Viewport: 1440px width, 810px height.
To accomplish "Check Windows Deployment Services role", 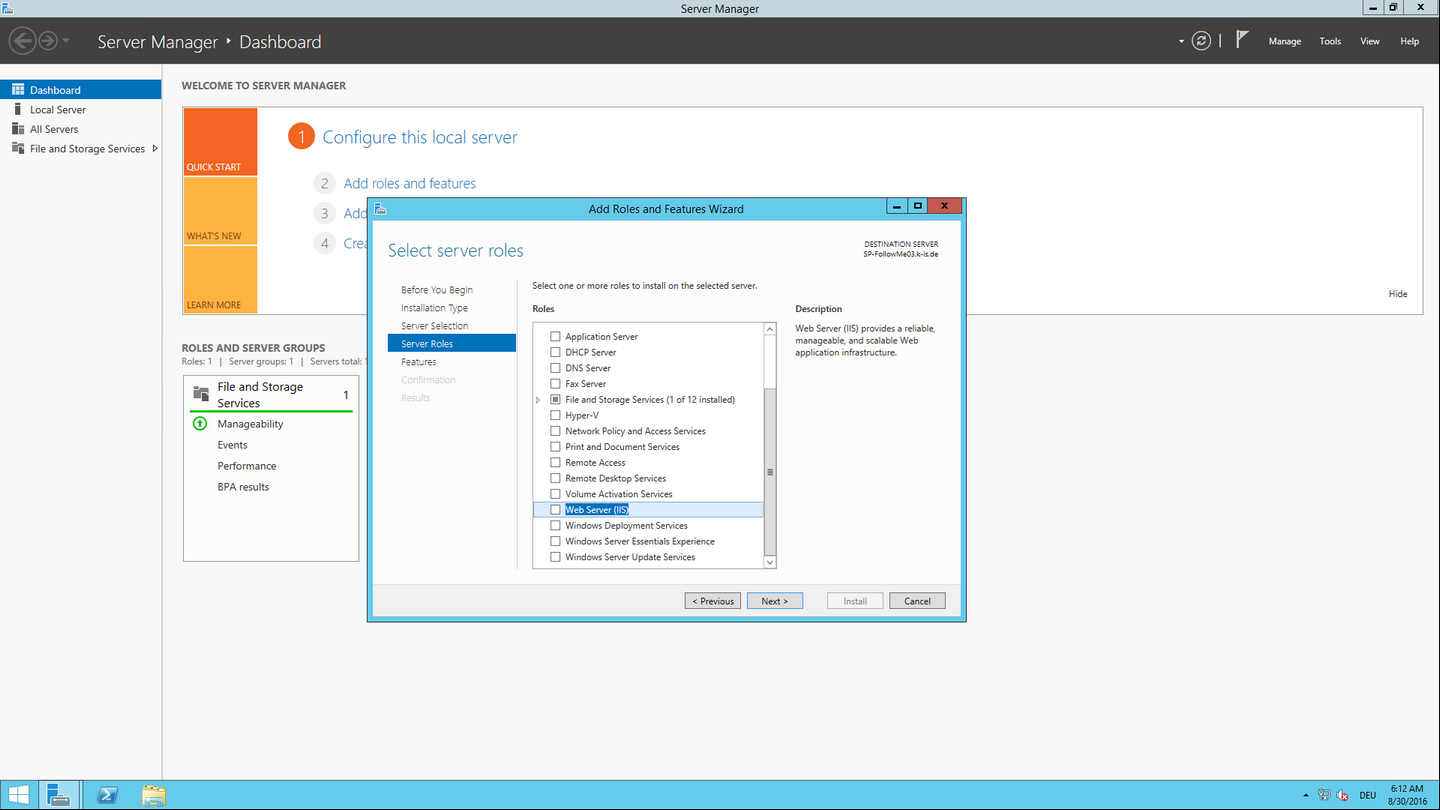I will click(x=556, y=526).
